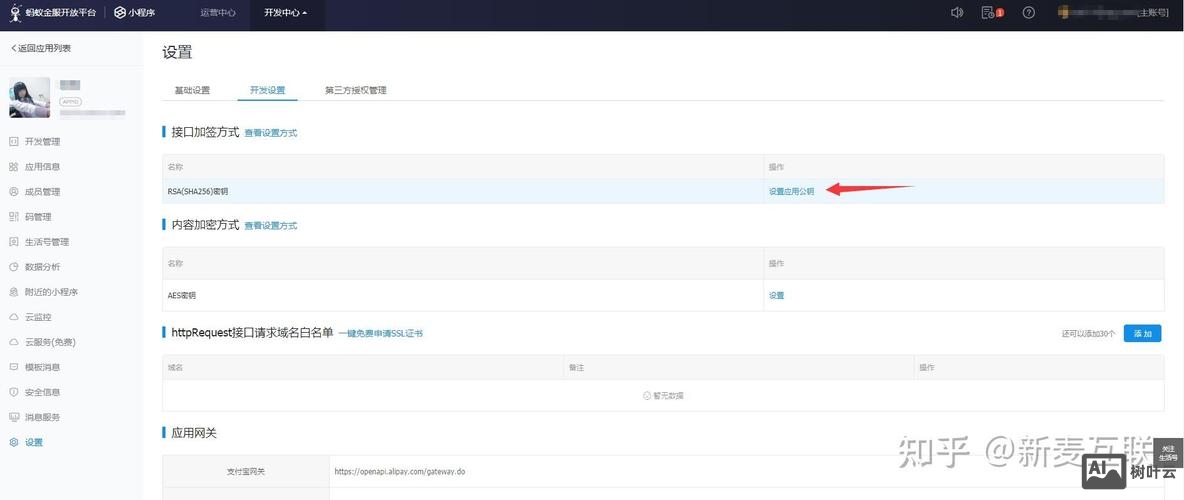
Task: Click 设置应用公钥 link for RSA key
Action: tap(791, 192)
